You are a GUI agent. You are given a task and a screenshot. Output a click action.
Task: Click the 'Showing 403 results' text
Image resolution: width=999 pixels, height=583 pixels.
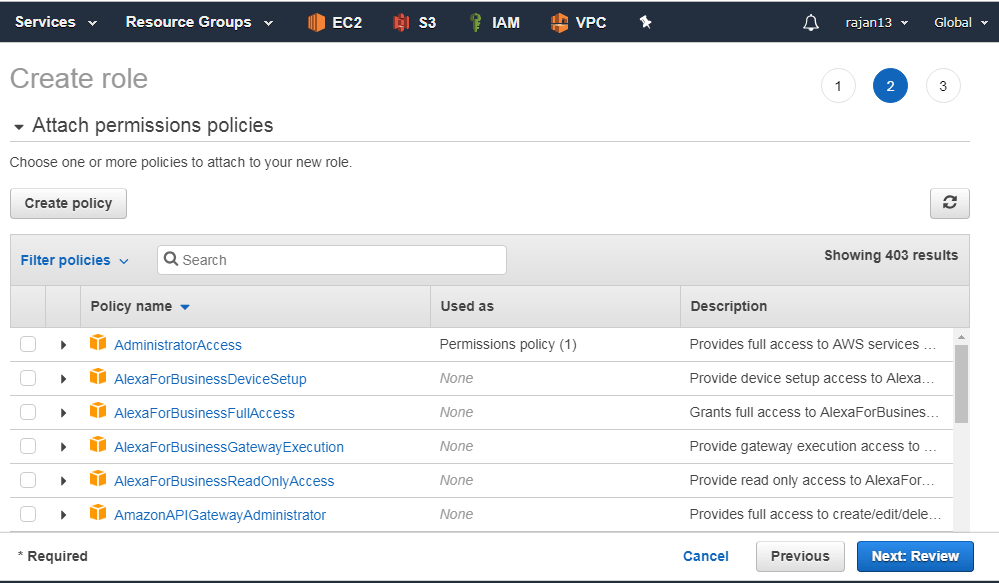(x=891, y=256)
